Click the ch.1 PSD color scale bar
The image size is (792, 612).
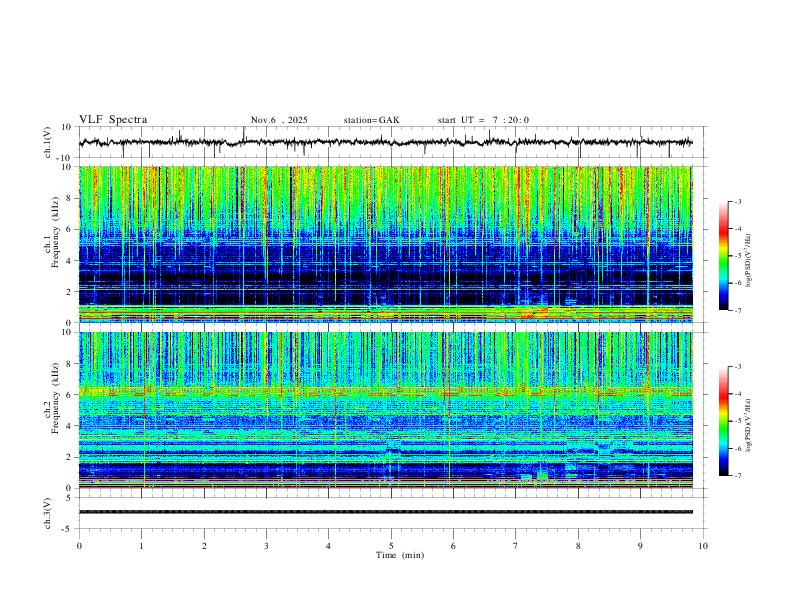pyautogui.click(x=723, y=256)
